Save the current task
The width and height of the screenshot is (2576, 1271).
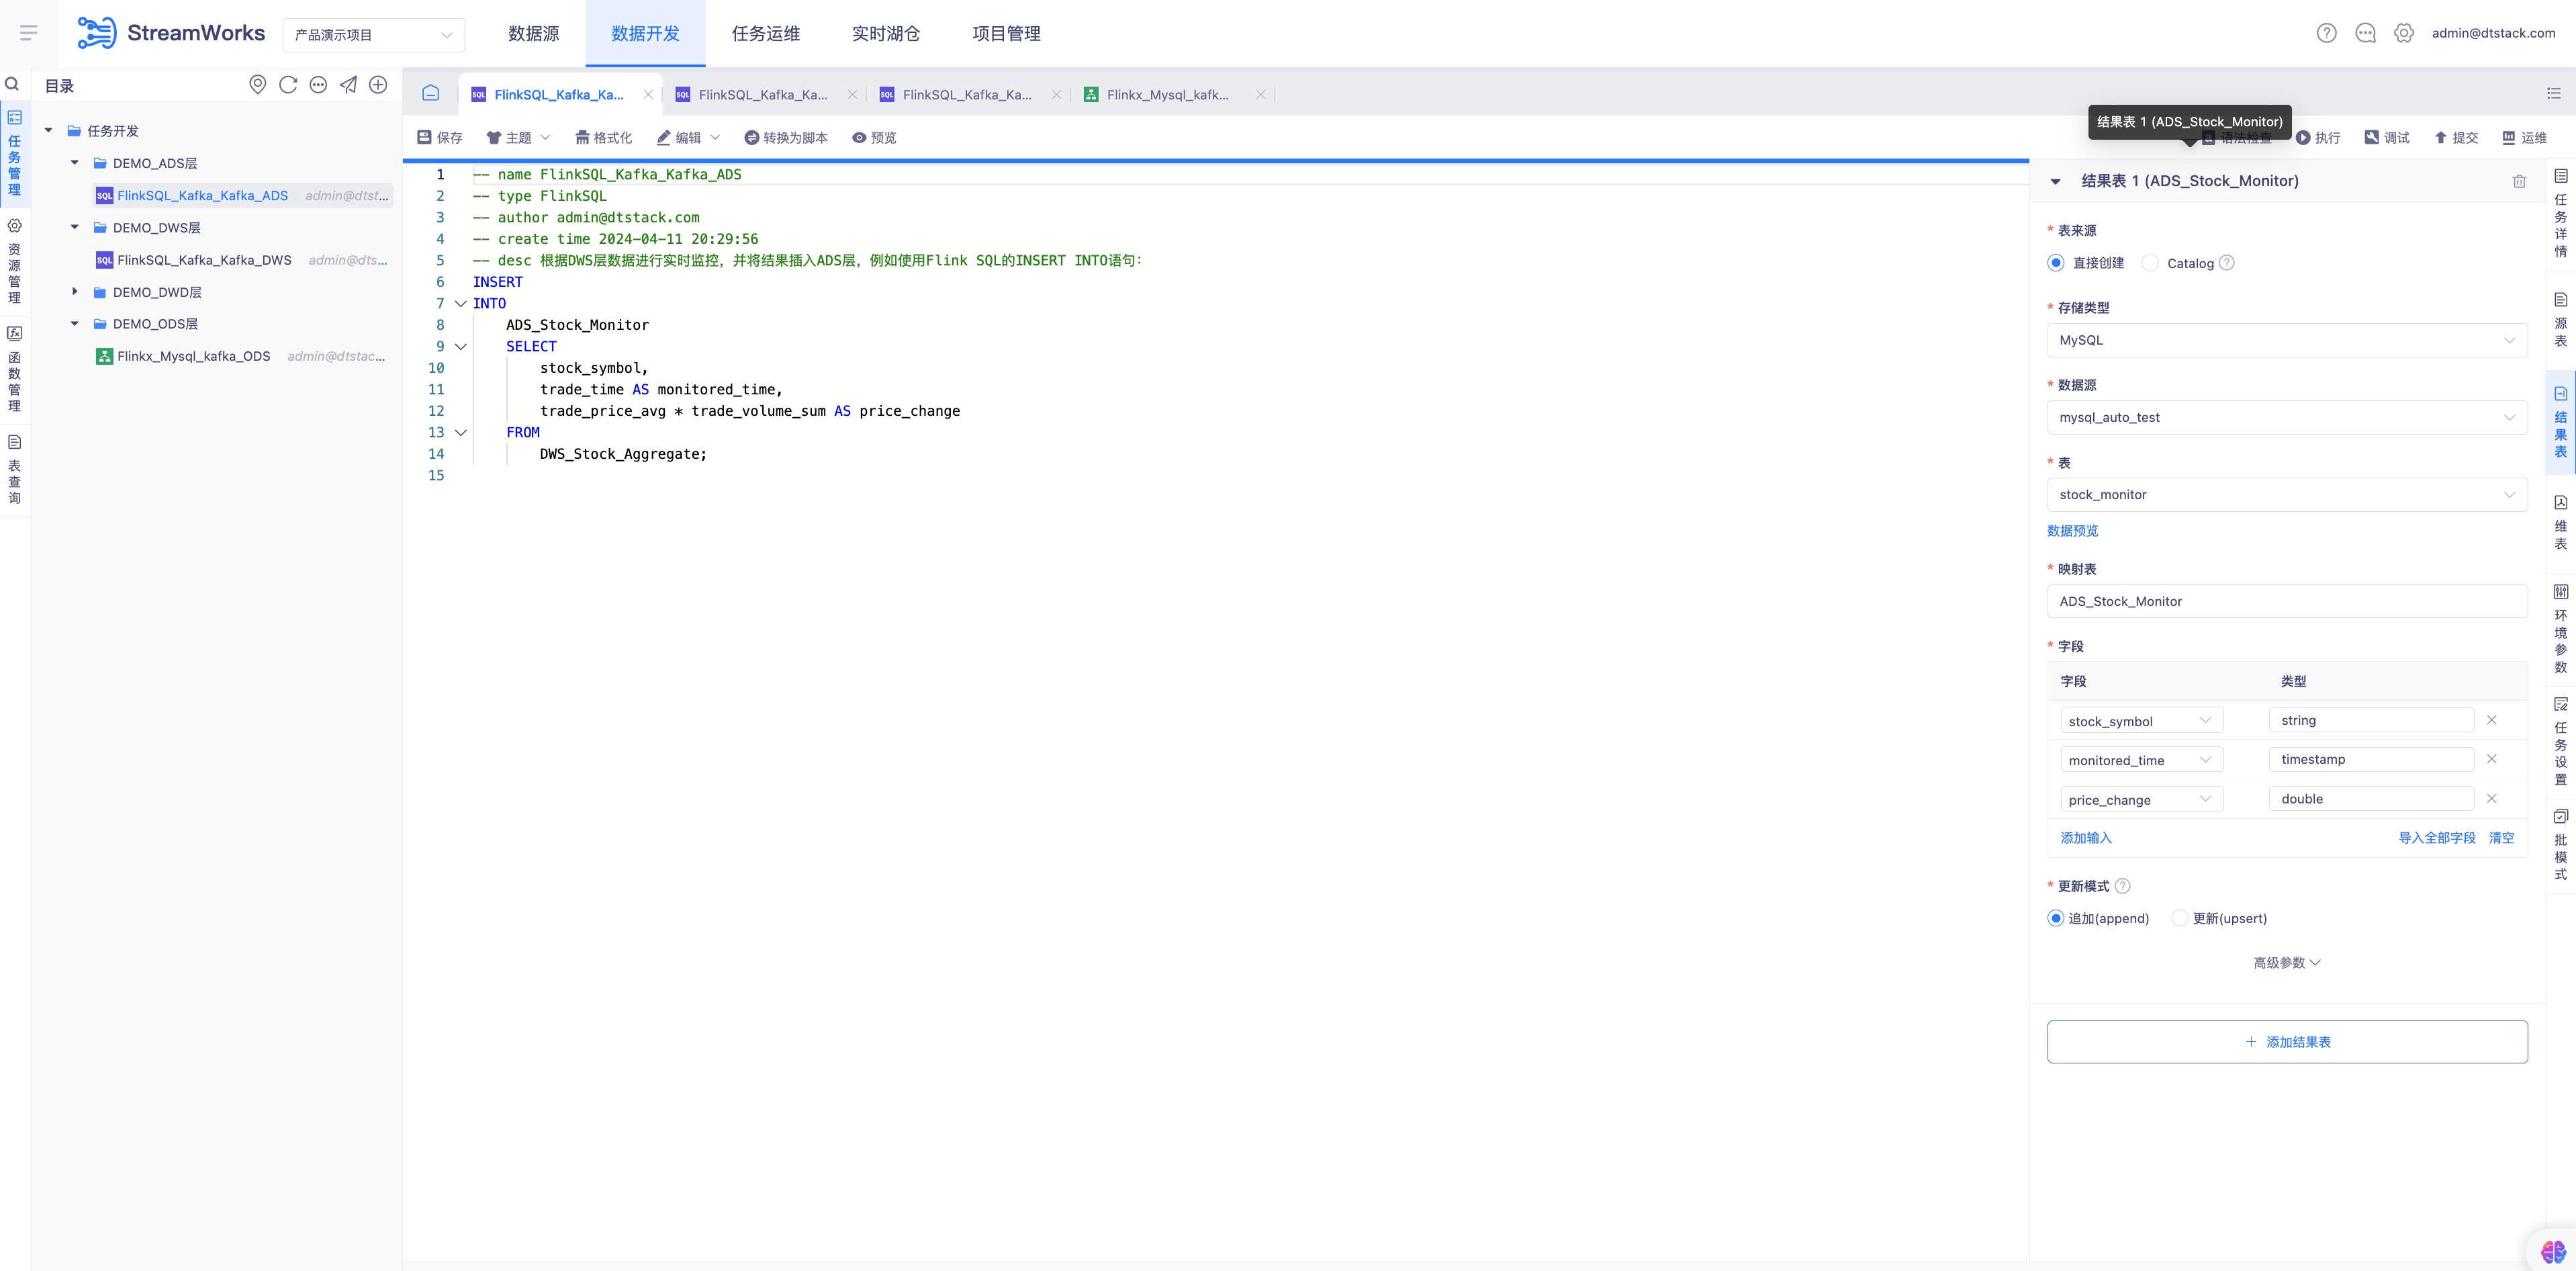pos(440,137)
